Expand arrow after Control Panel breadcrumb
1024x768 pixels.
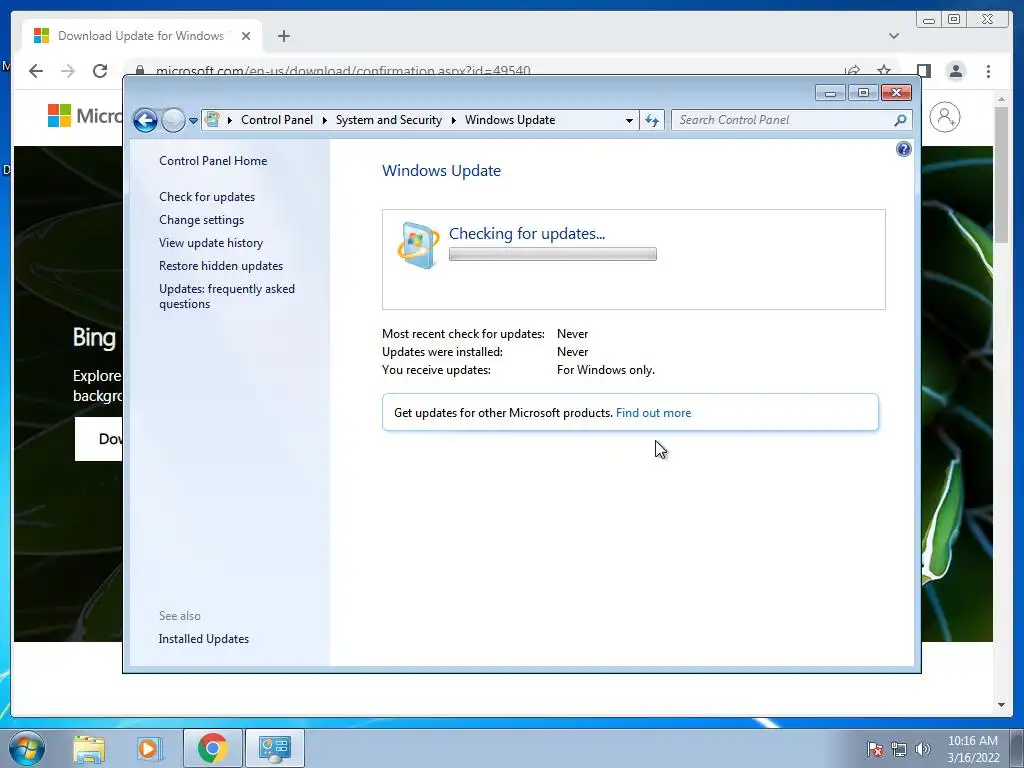point(325,120)
